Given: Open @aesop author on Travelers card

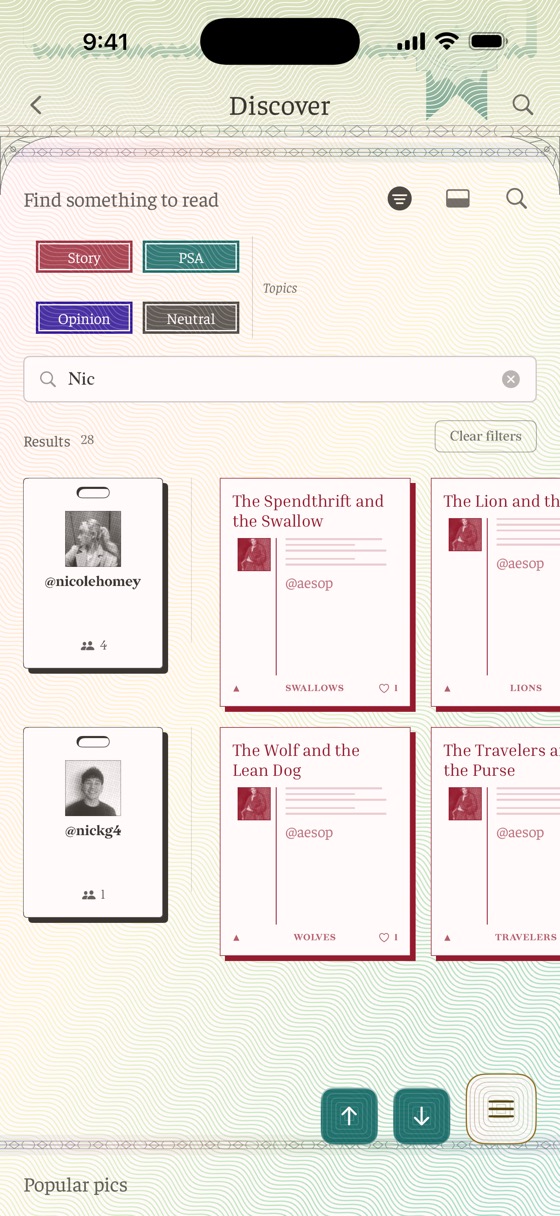Looking at the screenshot, I should coord(520,832).
